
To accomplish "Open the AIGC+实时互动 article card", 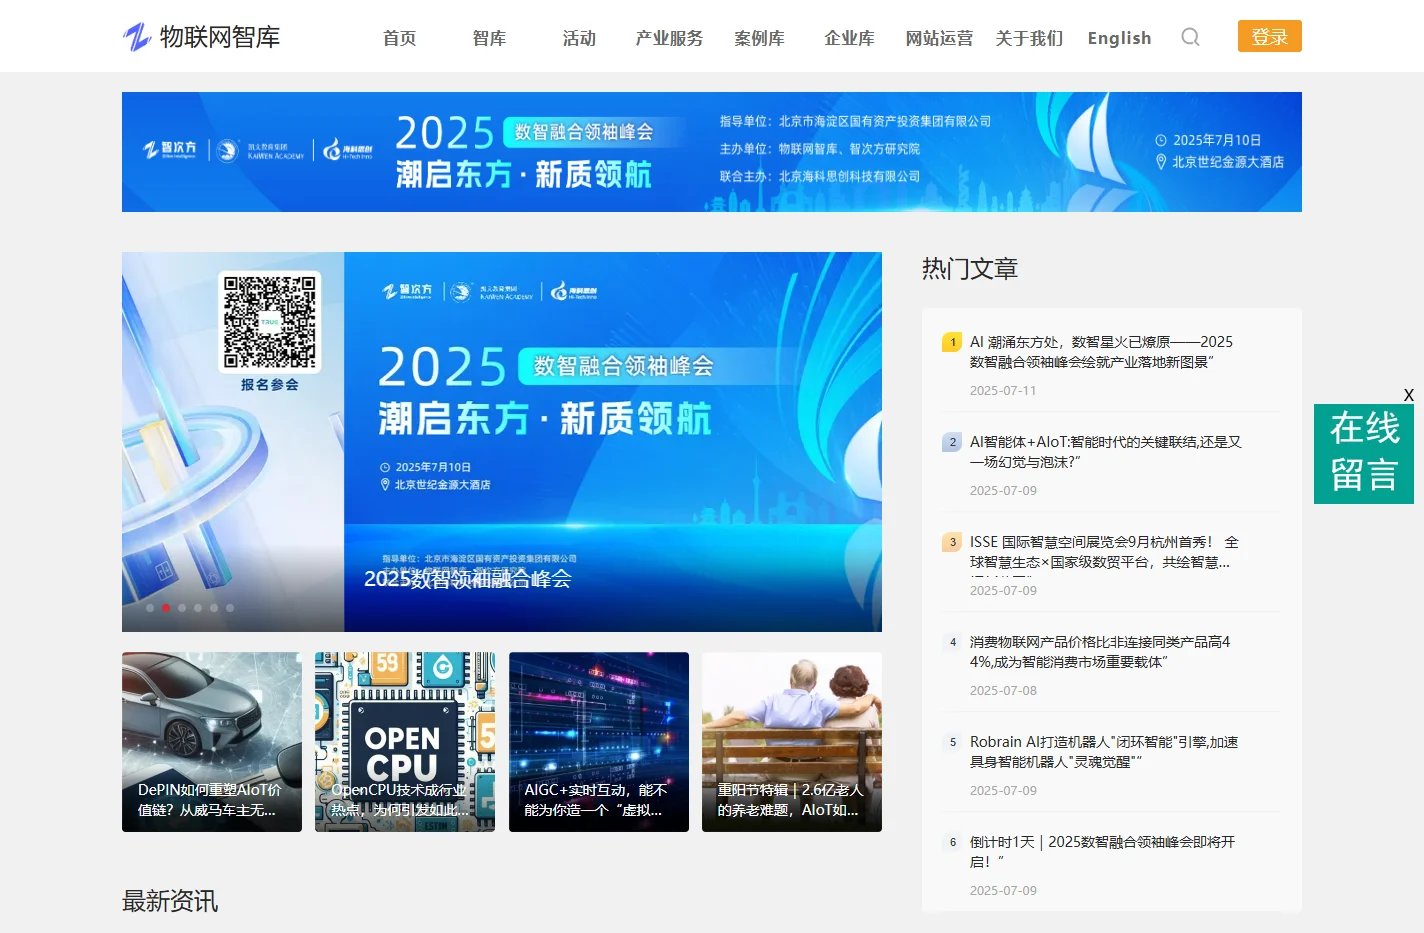I will pos(599,742).
